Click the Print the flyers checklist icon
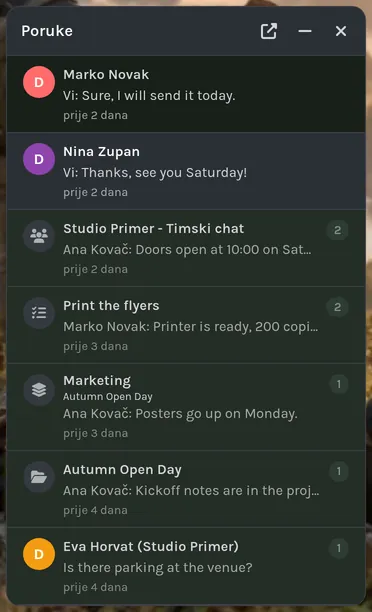The width and height of the screenshot is (372, 612). click(x=39, y=313)
